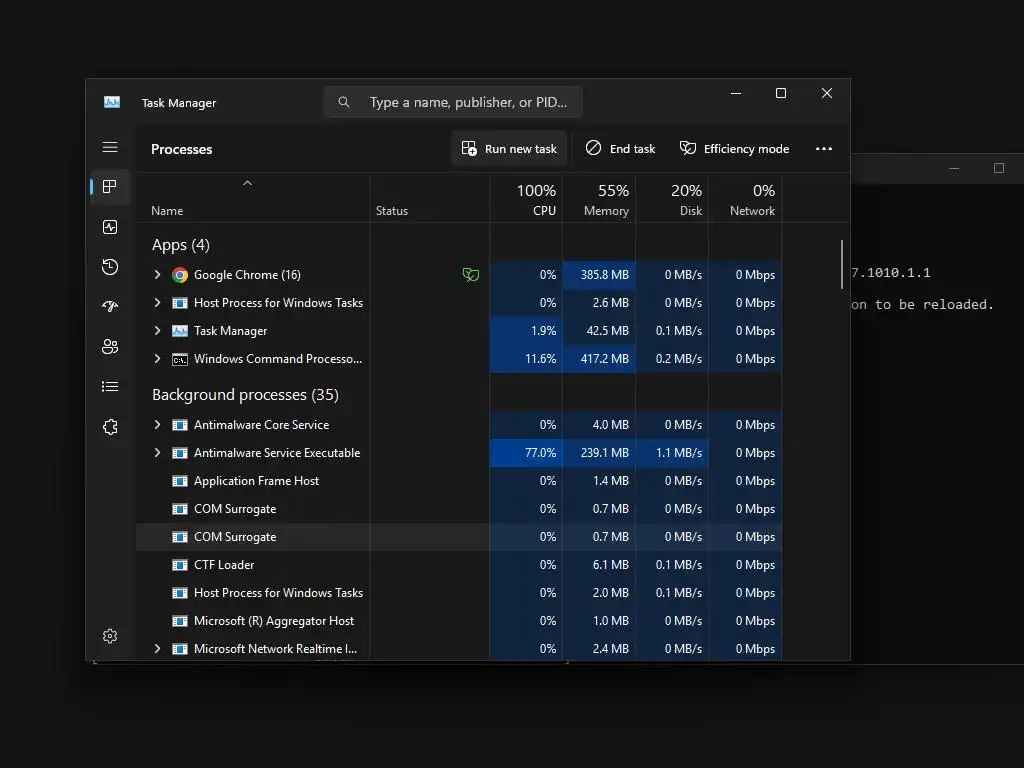
Task: Click the sort arrow above Name column
Action: point(247,184)
